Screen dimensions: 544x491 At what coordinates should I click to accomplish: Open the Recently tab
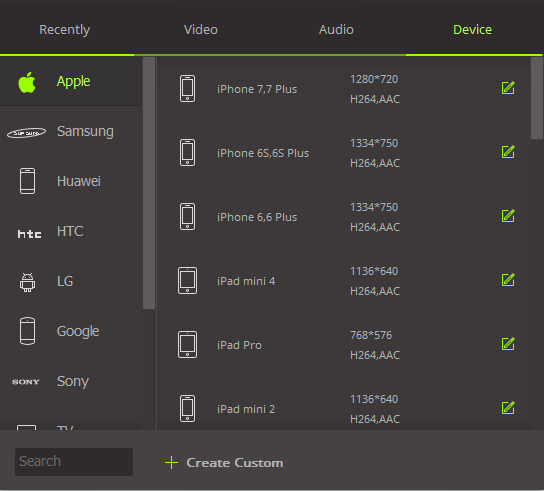click(65, 29)
